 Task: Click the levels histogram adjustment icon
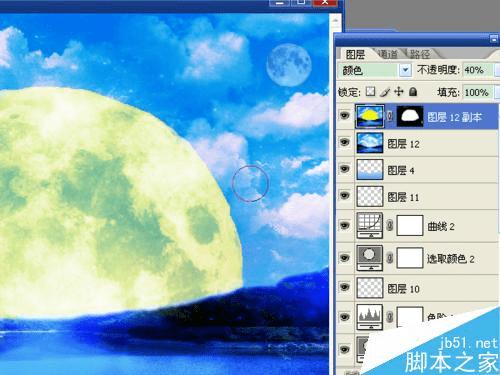click(369, 317)
